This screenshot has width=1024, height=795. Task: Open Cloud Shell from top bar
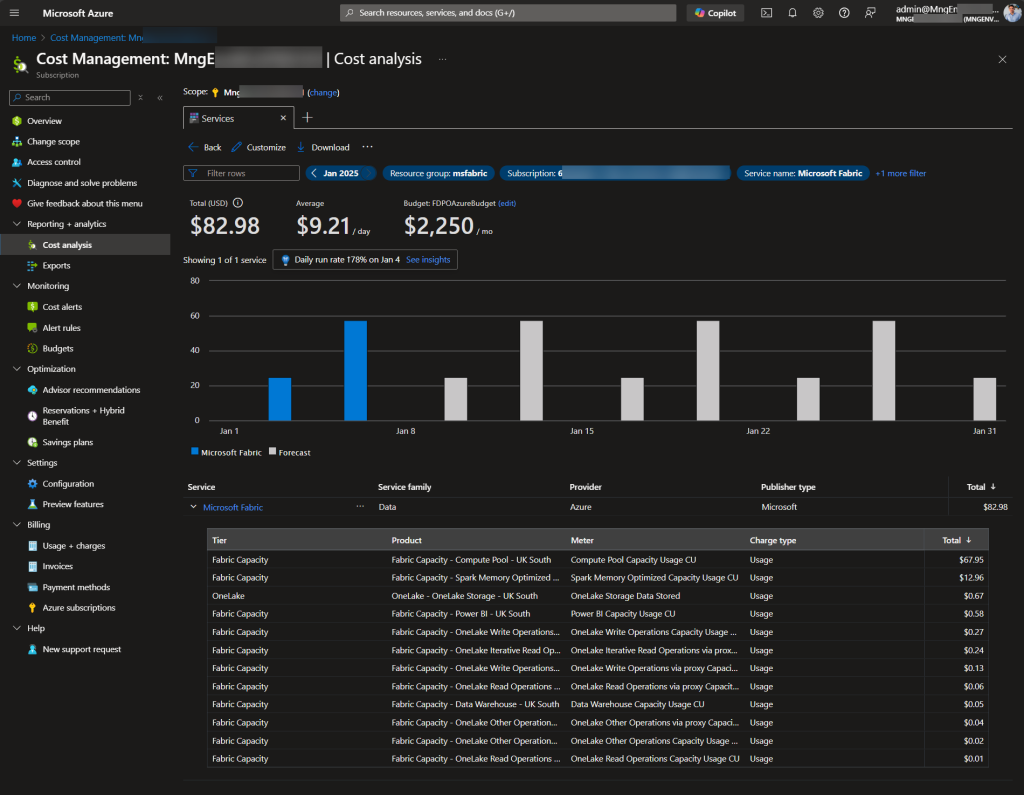[x=767, y=13]
